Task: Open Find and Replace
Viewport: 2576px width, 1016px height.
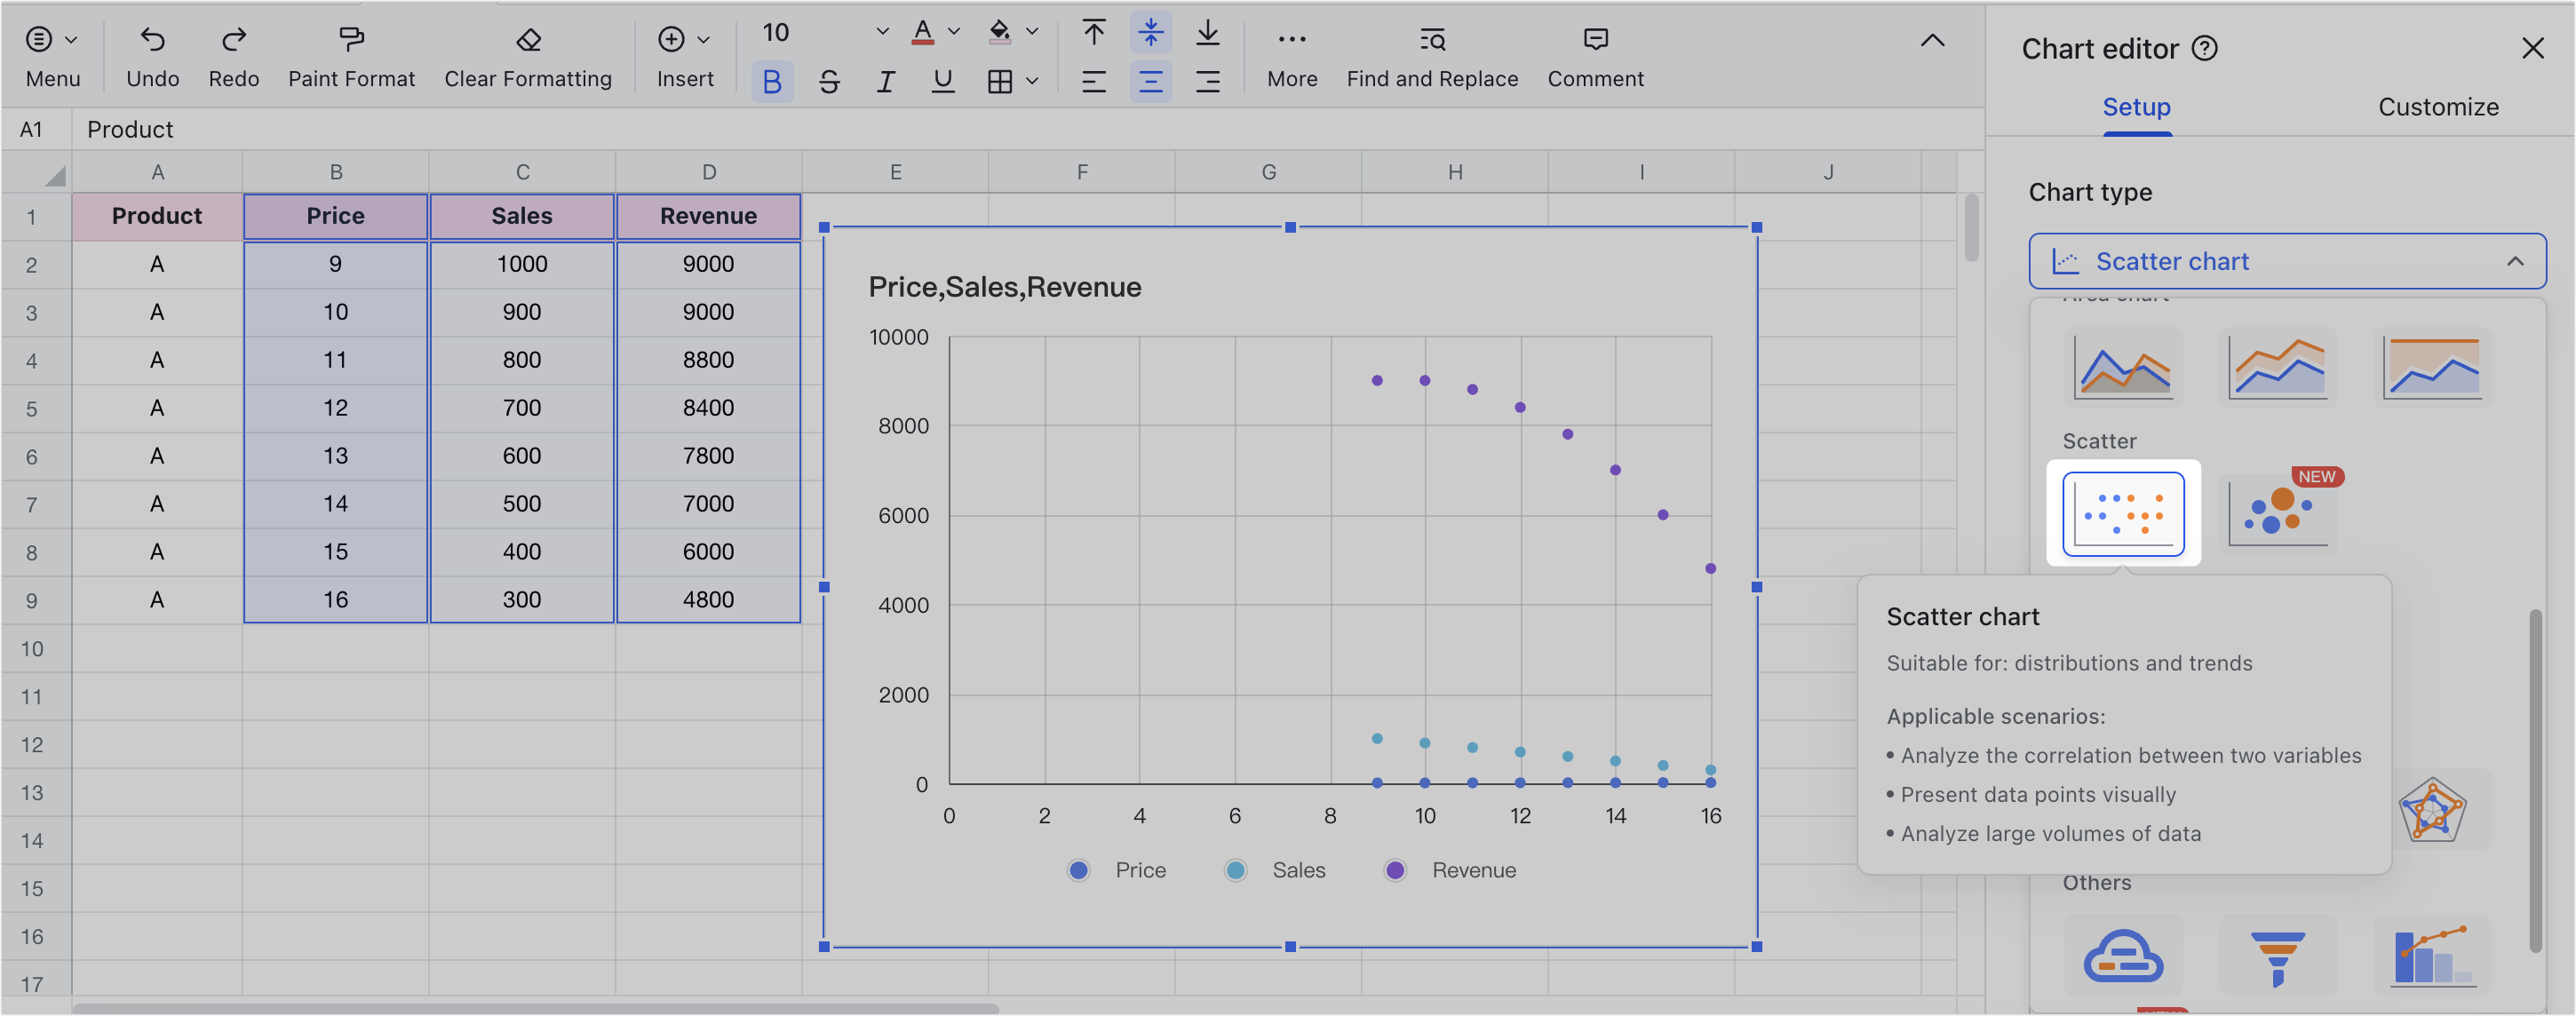Action: coord(1431,55)
